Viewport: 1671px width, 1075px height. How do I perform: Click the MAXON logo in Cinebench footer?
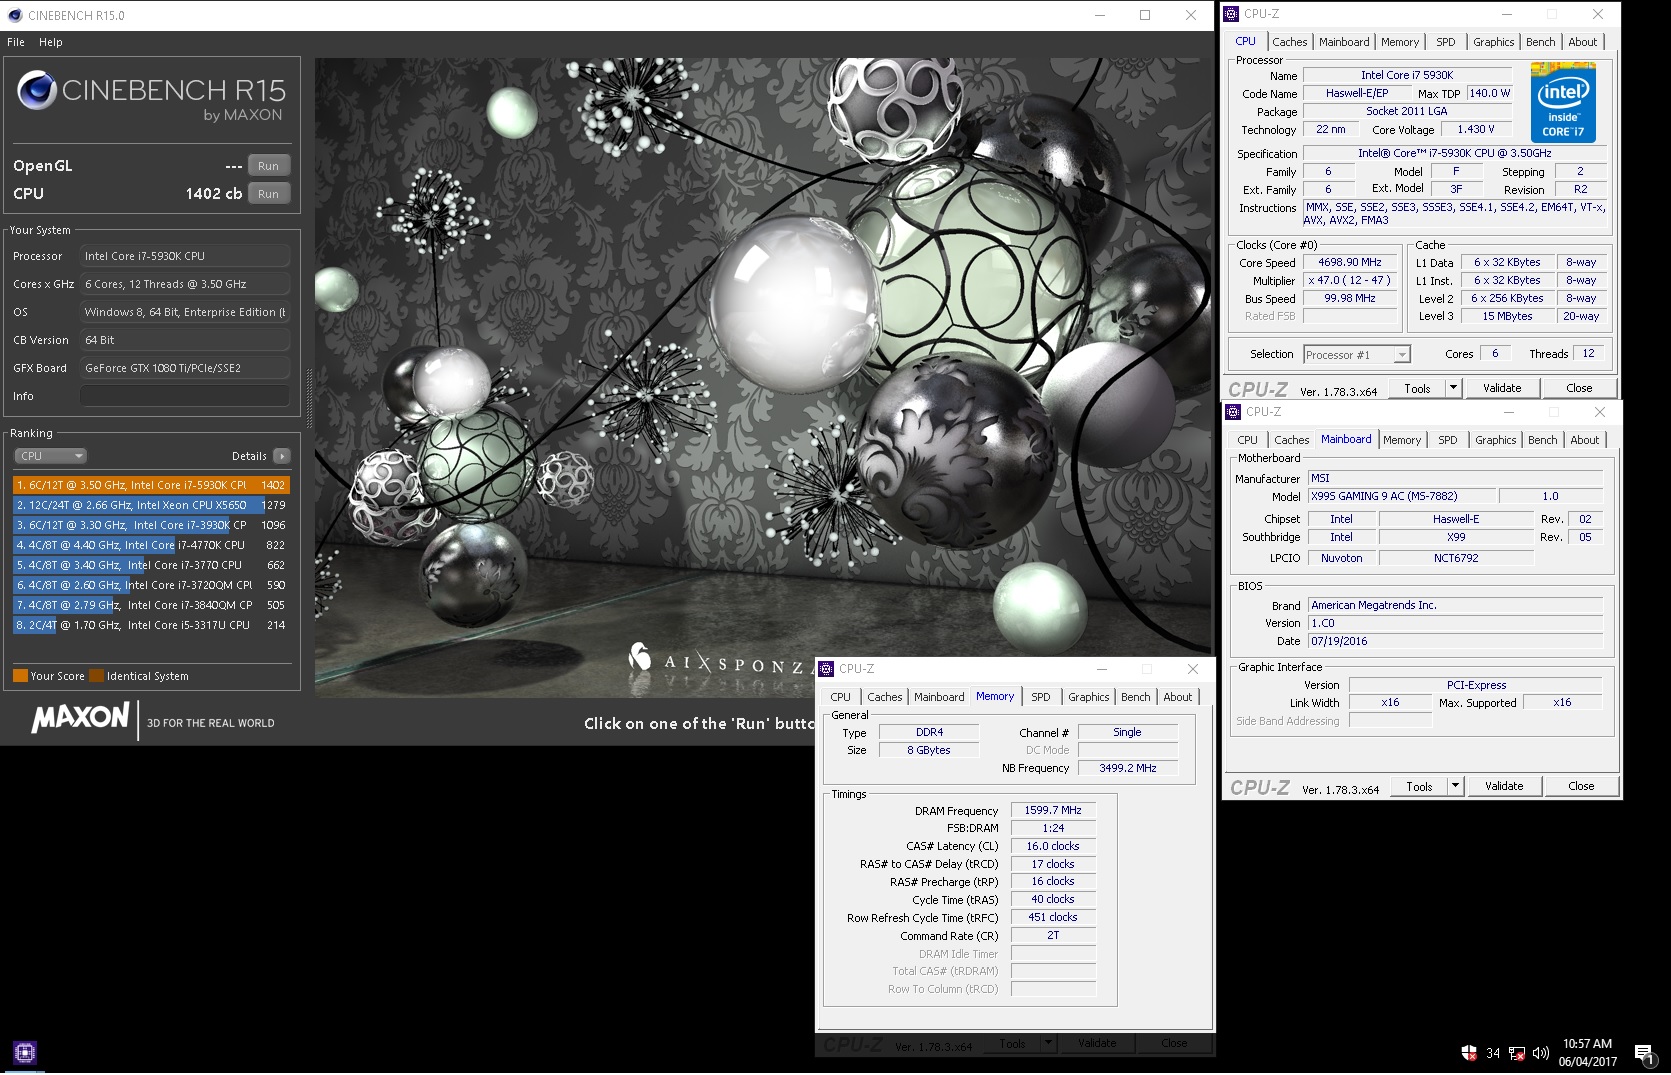coord(81,718)
